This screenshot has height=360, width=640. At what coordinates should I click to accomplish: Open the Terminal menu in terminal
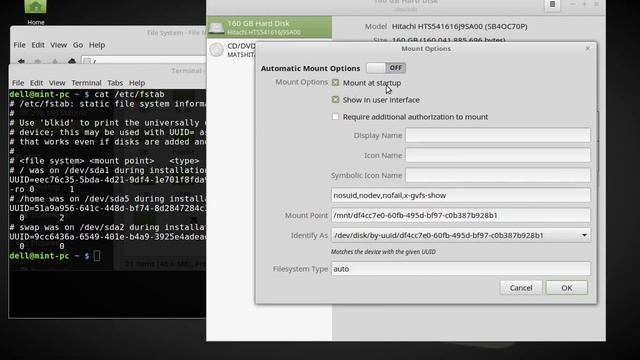pyautogui.click(x=86, y=83)
